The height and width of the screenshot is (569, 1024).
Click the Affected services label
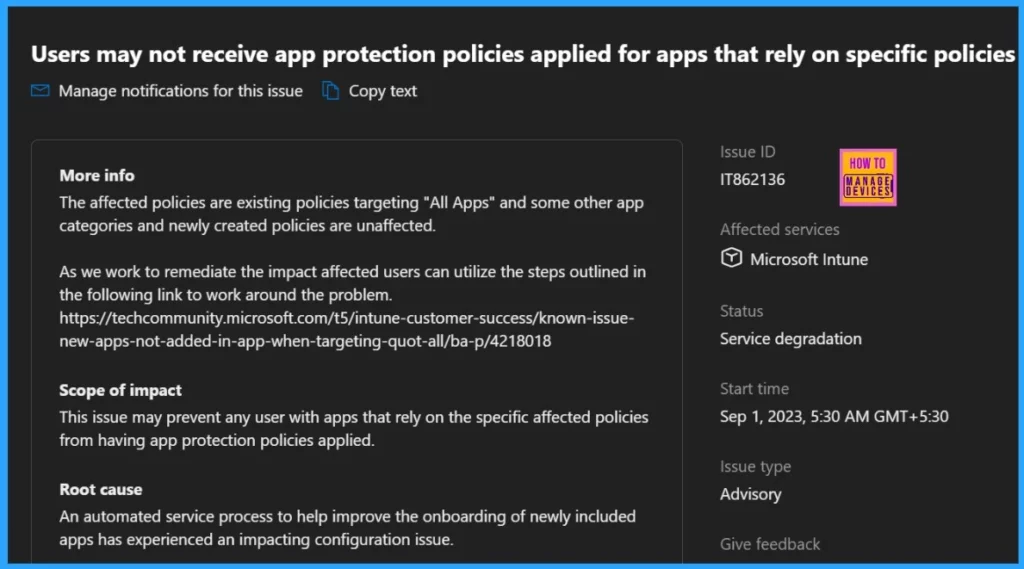(x=780, y=230)
